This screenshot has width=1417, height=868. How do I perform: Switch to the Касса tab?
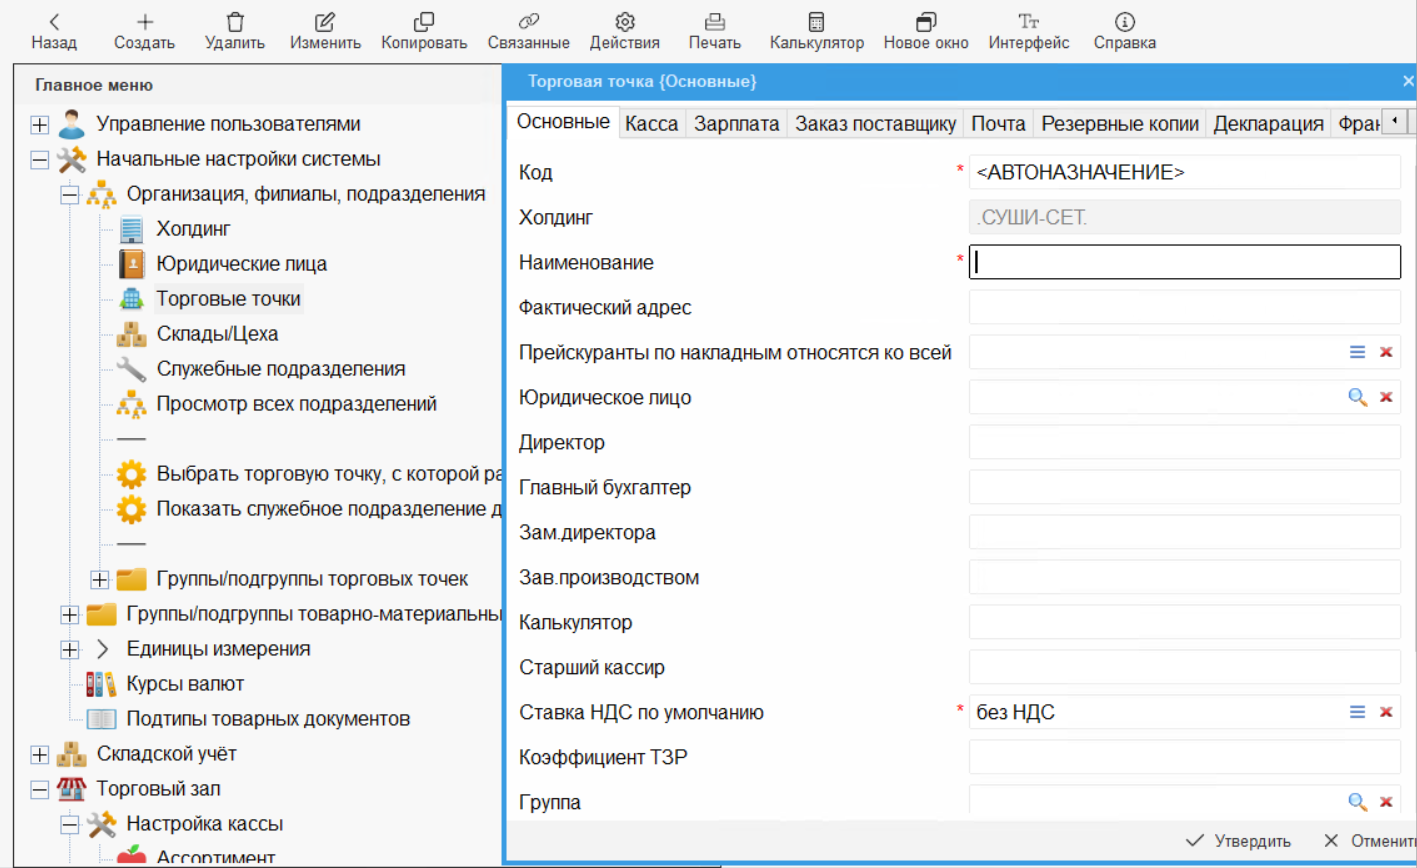click(651, 123)
